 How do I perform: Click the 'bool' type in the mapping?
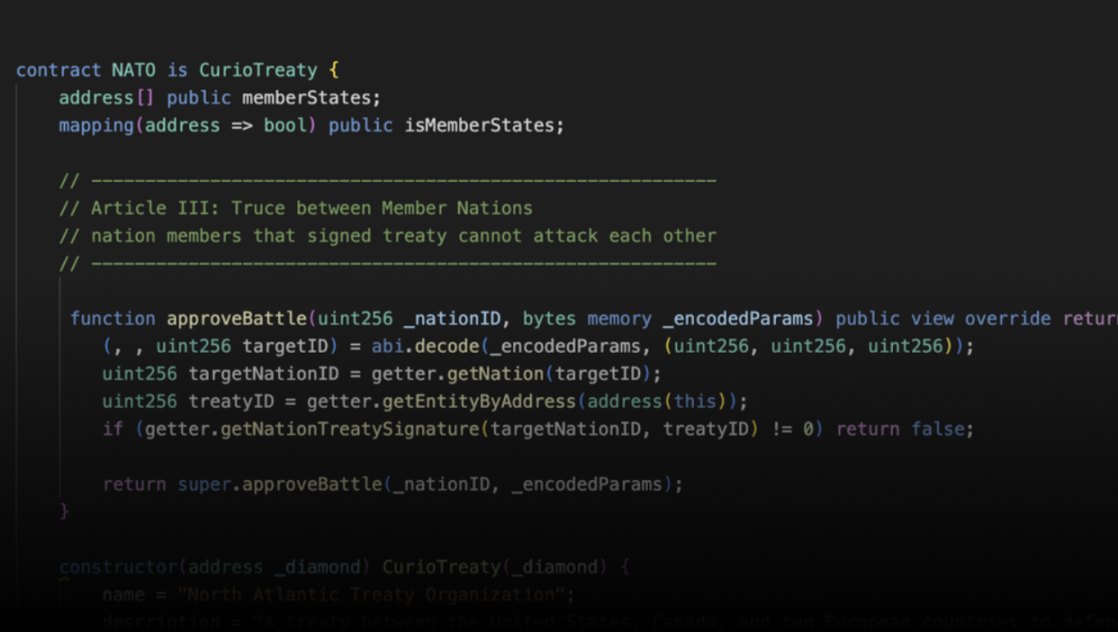284,126
